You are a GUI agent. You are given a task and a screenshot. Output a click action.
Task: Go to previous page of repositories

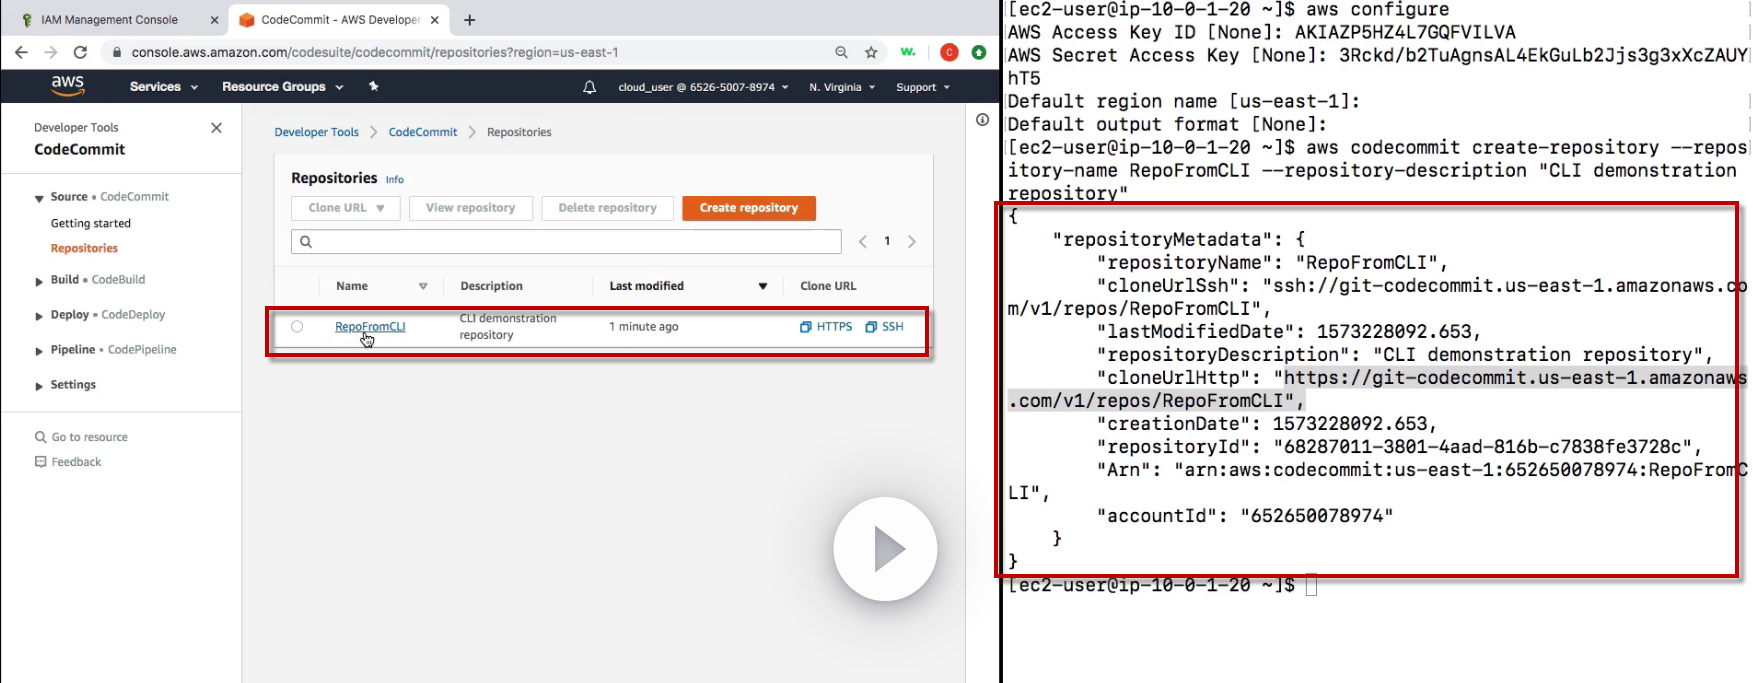point(863,241)
